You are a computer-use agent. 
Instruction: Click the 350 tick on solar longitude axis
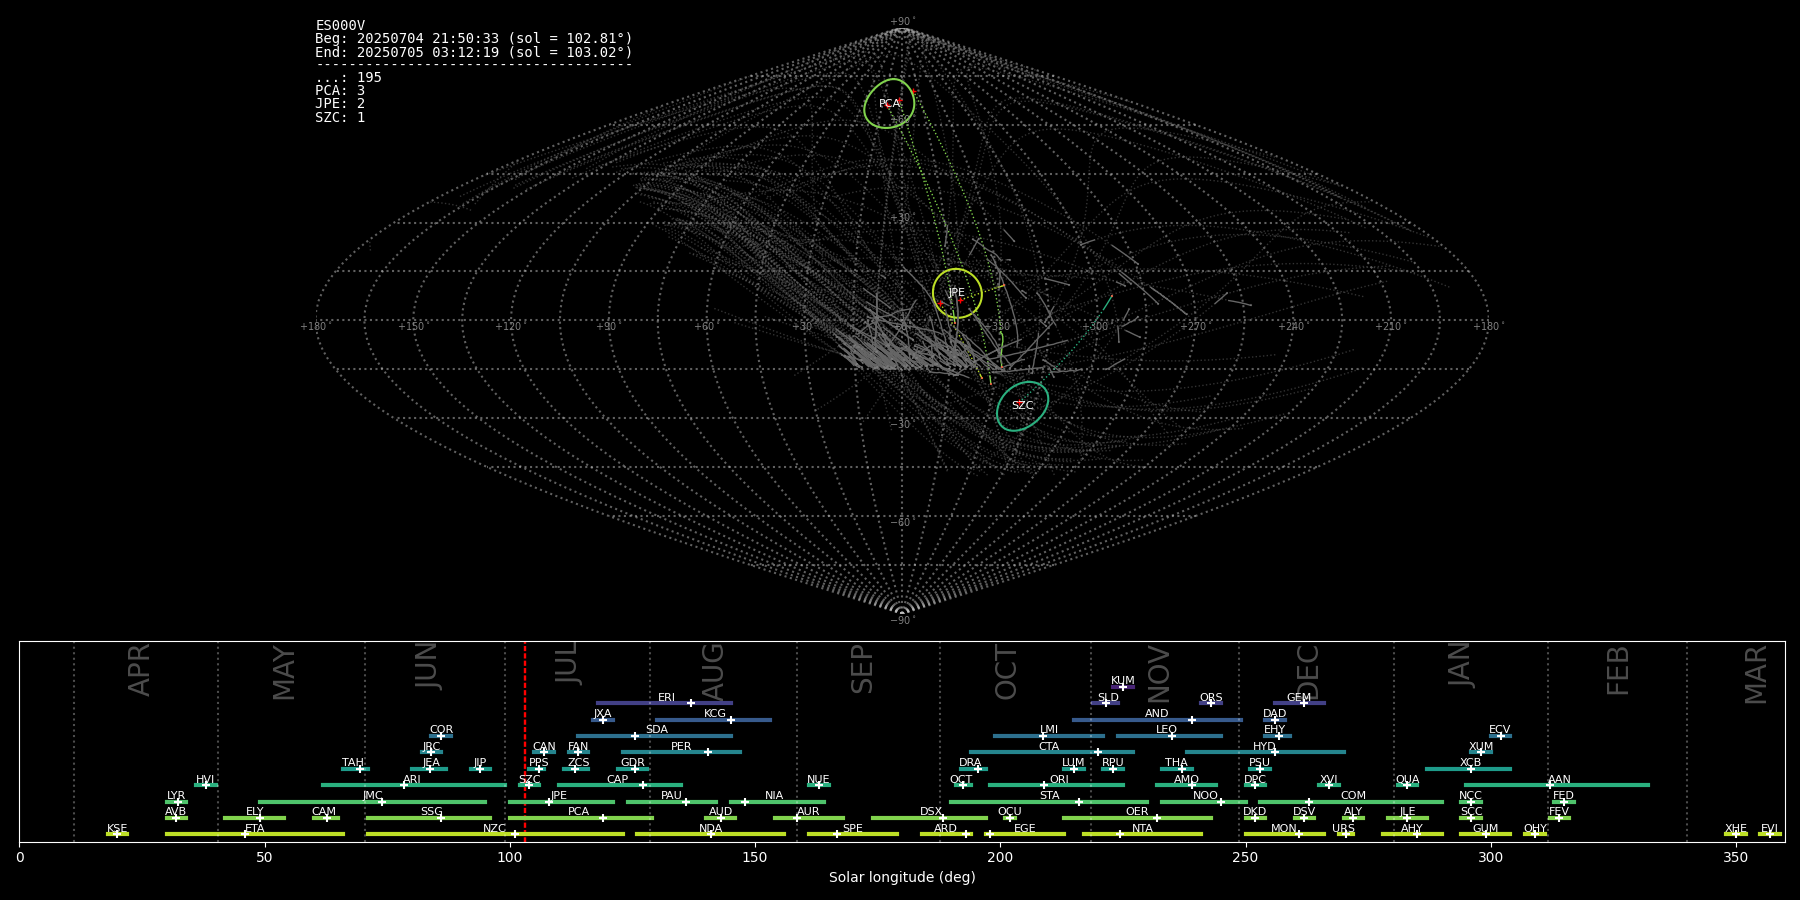tap(1736, 858)
